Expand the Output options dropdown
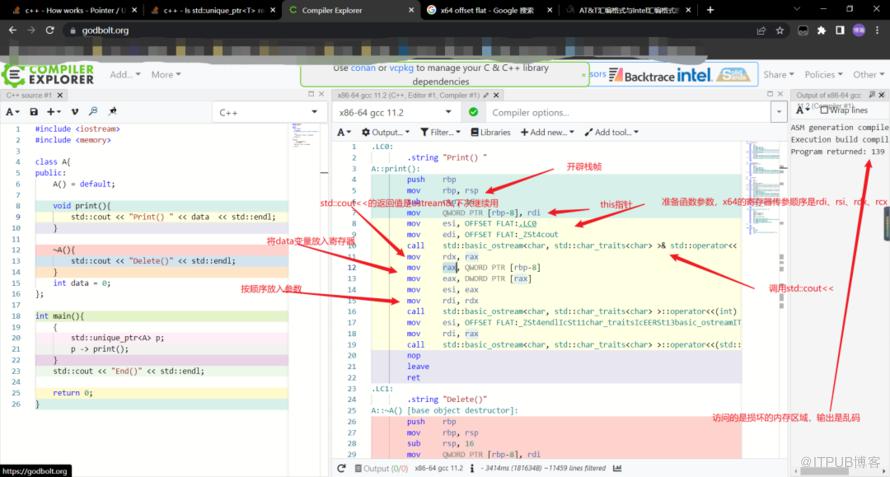This screenshot has width=890, height=477. (383, 132)
